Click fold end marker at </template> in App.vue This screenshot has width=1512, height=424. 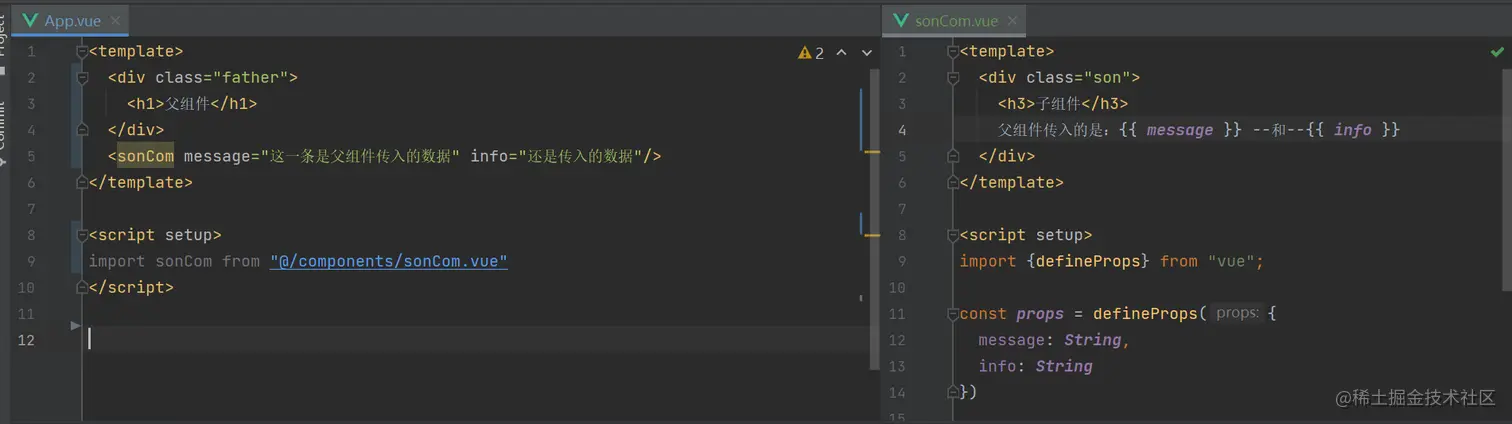point(83,183)
